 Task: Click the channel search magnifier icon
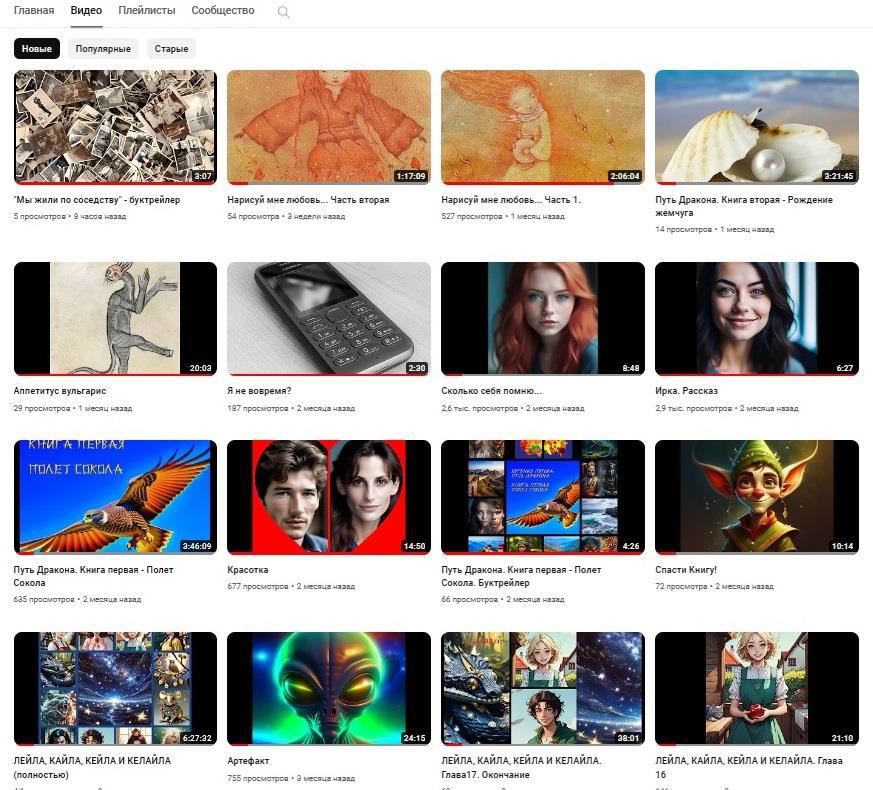283,12
